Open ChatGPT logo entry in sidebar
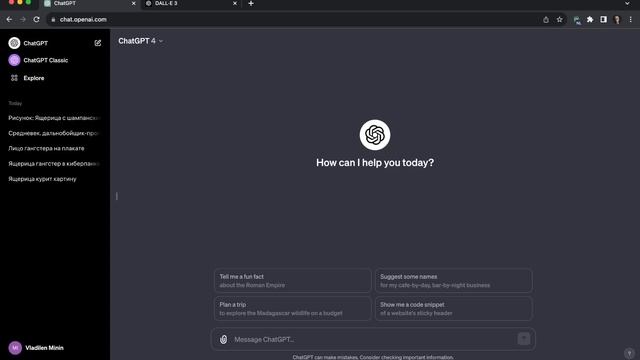The height and width of the screenshot is (360, 640). tap(14, 43)
